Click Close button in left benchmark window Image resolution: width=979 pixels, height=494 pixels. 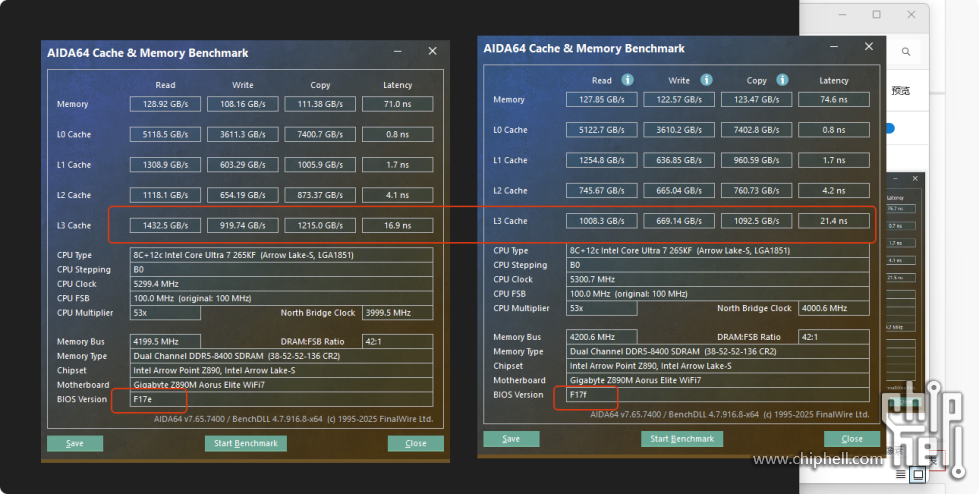pyautogui.click(x=416, y=443)
